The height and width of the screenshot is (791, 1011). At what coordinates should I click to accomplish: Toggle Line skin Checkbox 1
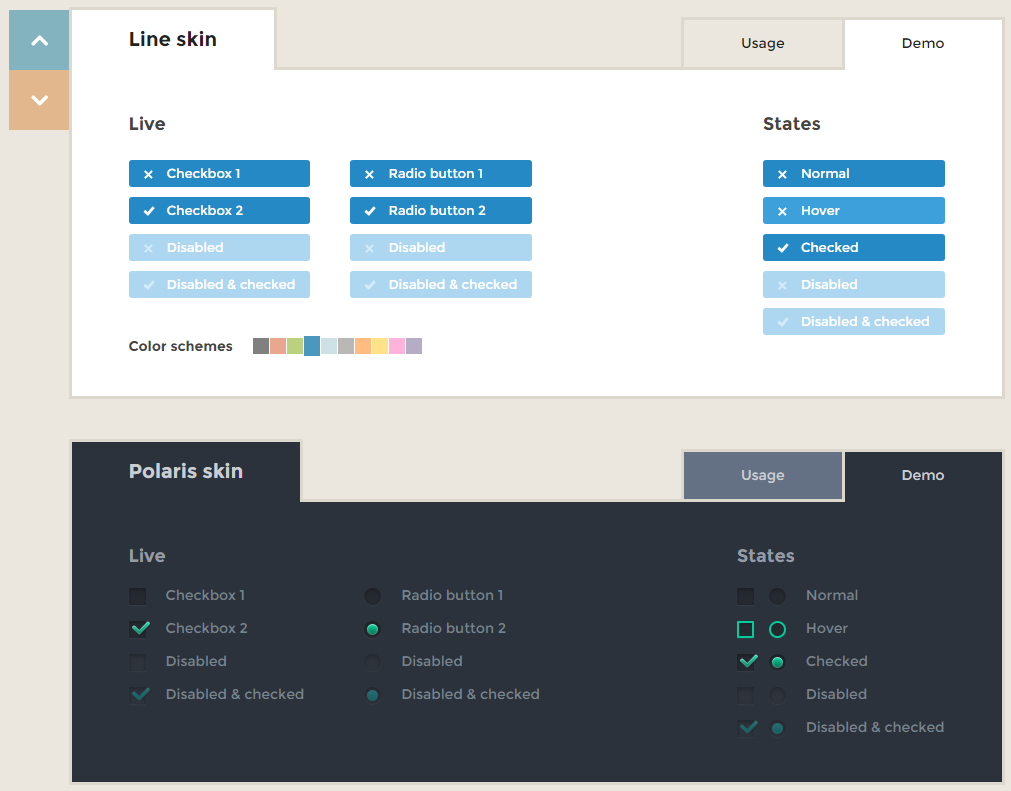click(x=219, y=173)
